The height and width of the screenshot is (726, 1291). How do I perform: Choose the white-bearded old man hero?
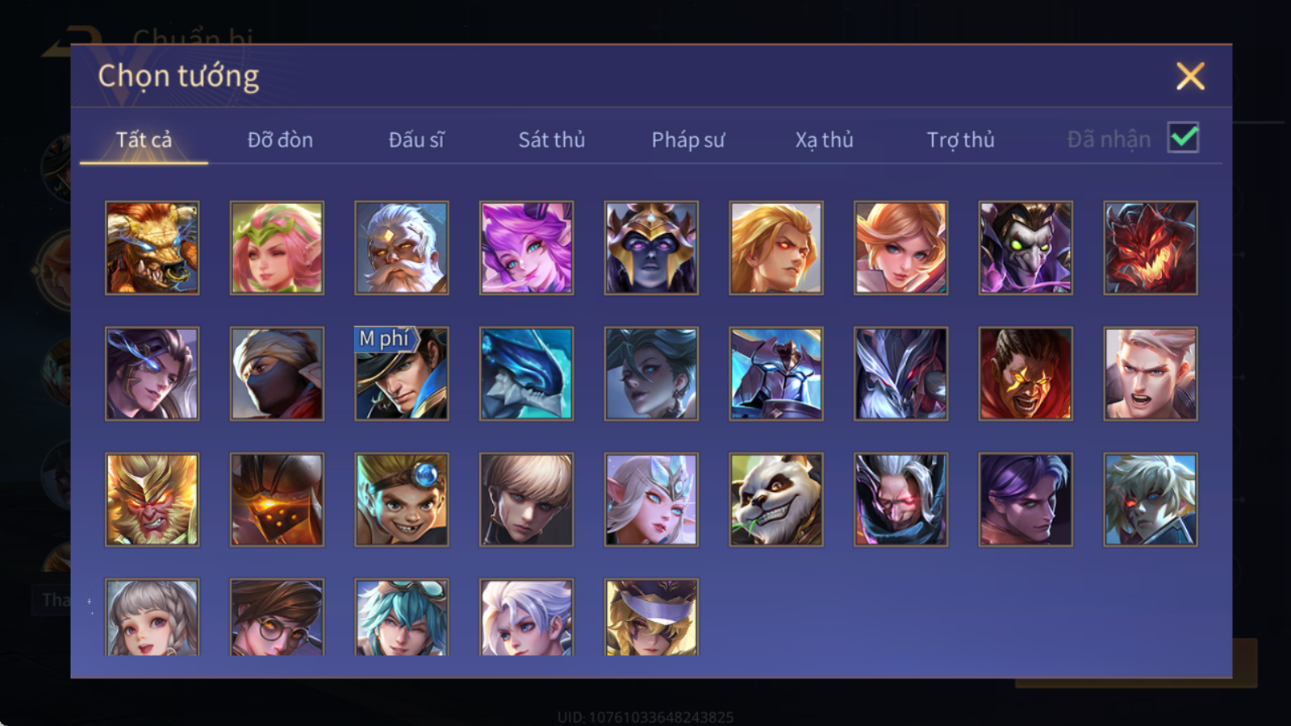pyautogui.click(x=401, y=248)
